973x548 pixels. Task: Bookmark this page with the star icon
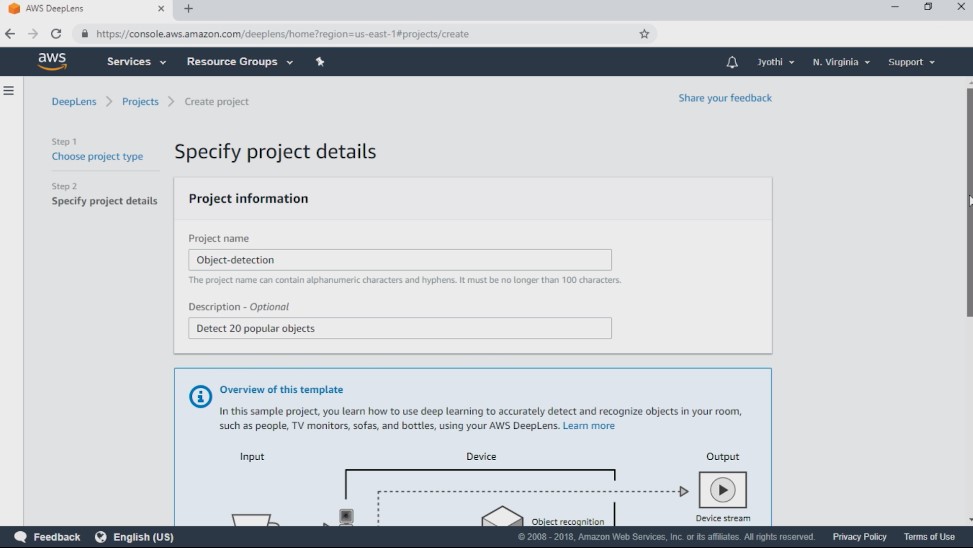tap(644, 34)
